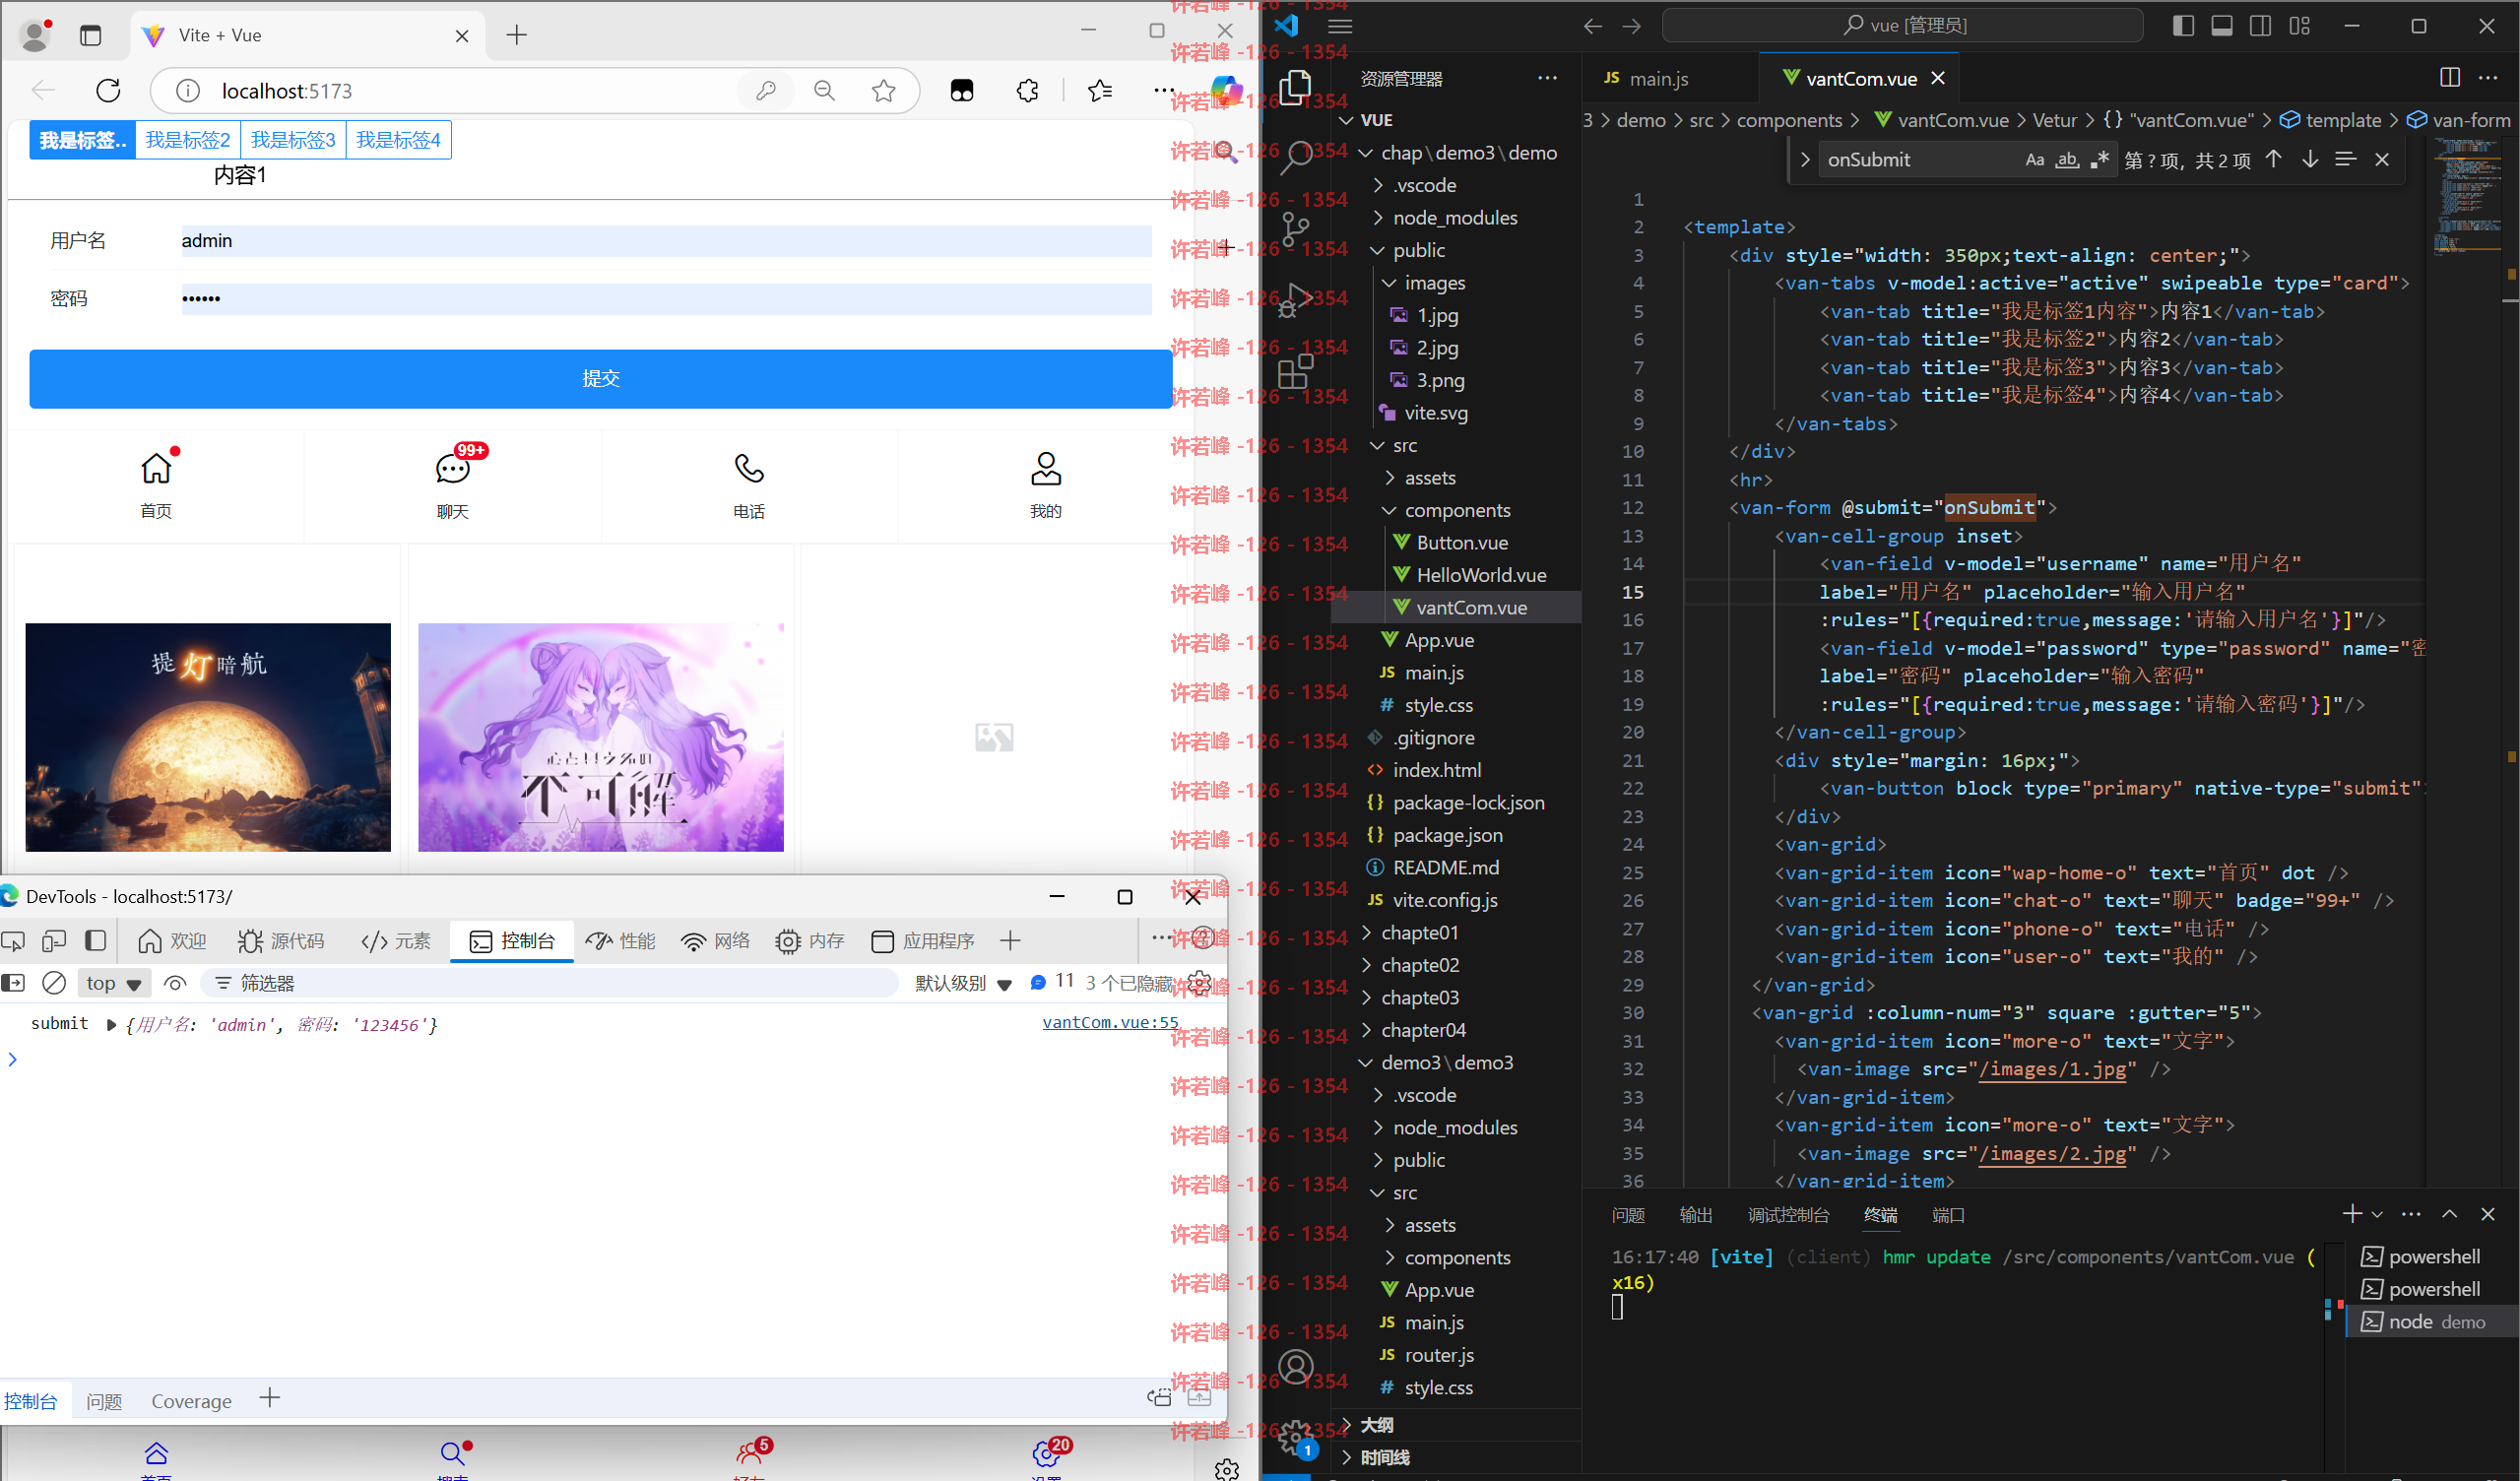
Task: Jump to previous onSubmit match
Action: tap(2273, 160)
